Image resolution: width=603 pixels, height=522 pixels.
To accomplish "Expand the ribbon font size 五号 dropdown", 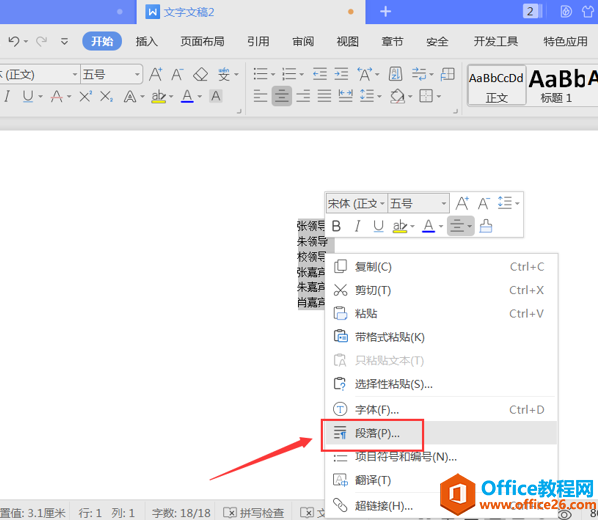I will coord(137,74).
